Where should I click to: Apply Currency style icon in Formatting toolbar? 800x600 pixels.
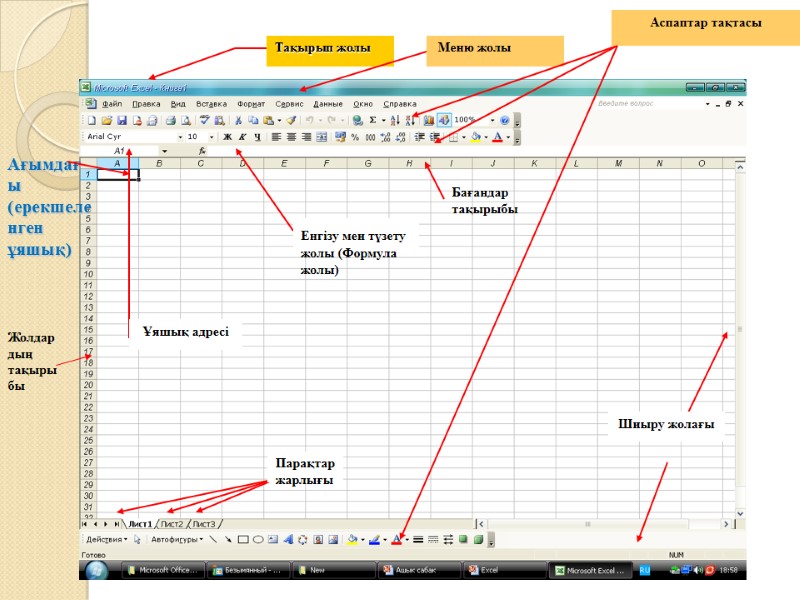click(340, 137)
